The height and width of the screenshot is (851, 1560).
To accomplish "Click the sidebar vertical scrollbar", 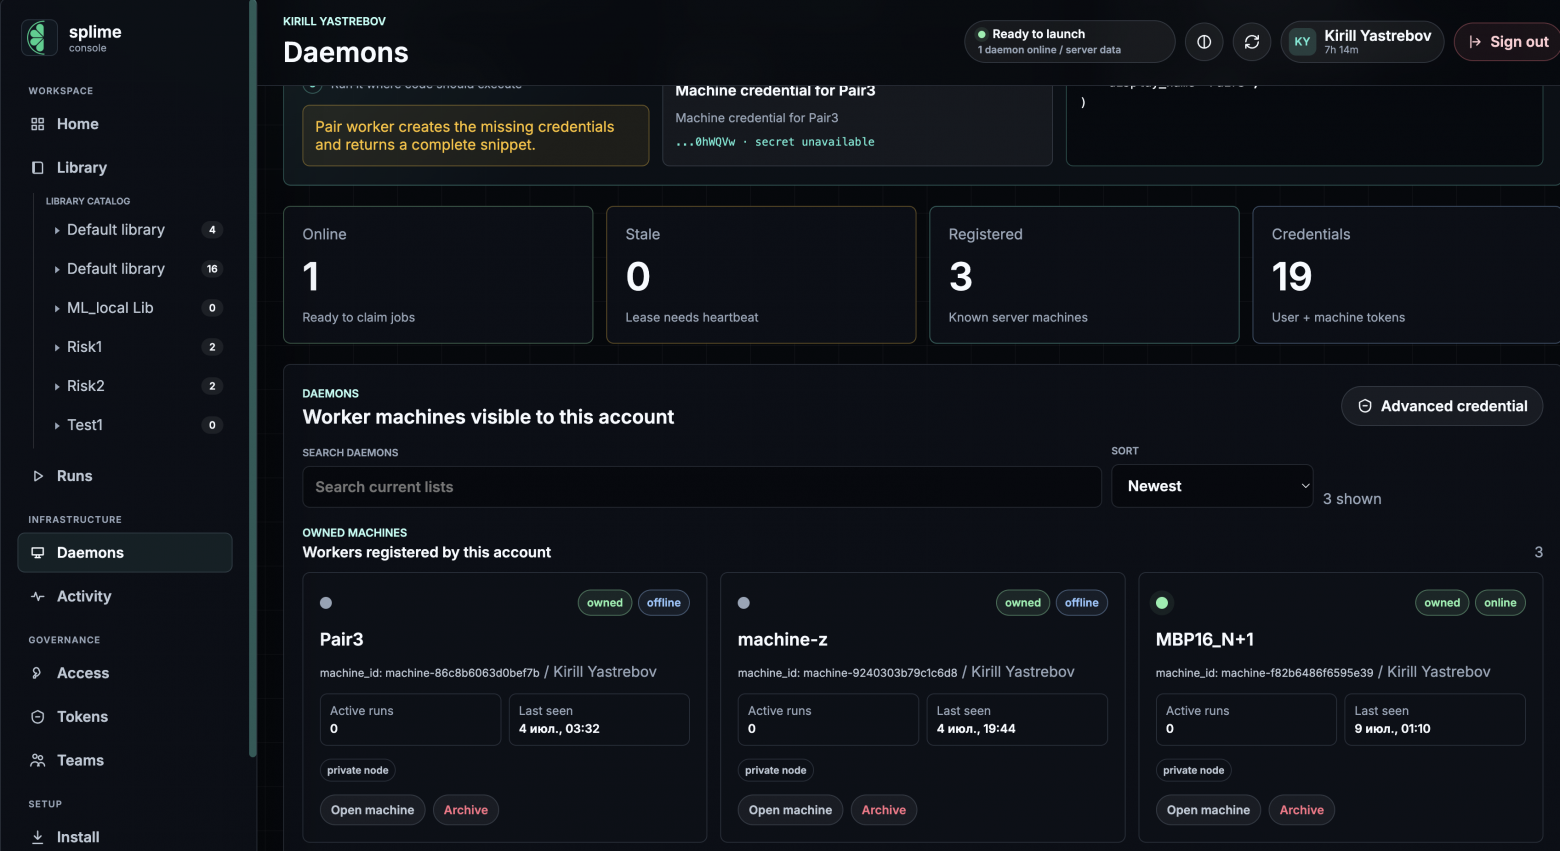I will point(253,380).
